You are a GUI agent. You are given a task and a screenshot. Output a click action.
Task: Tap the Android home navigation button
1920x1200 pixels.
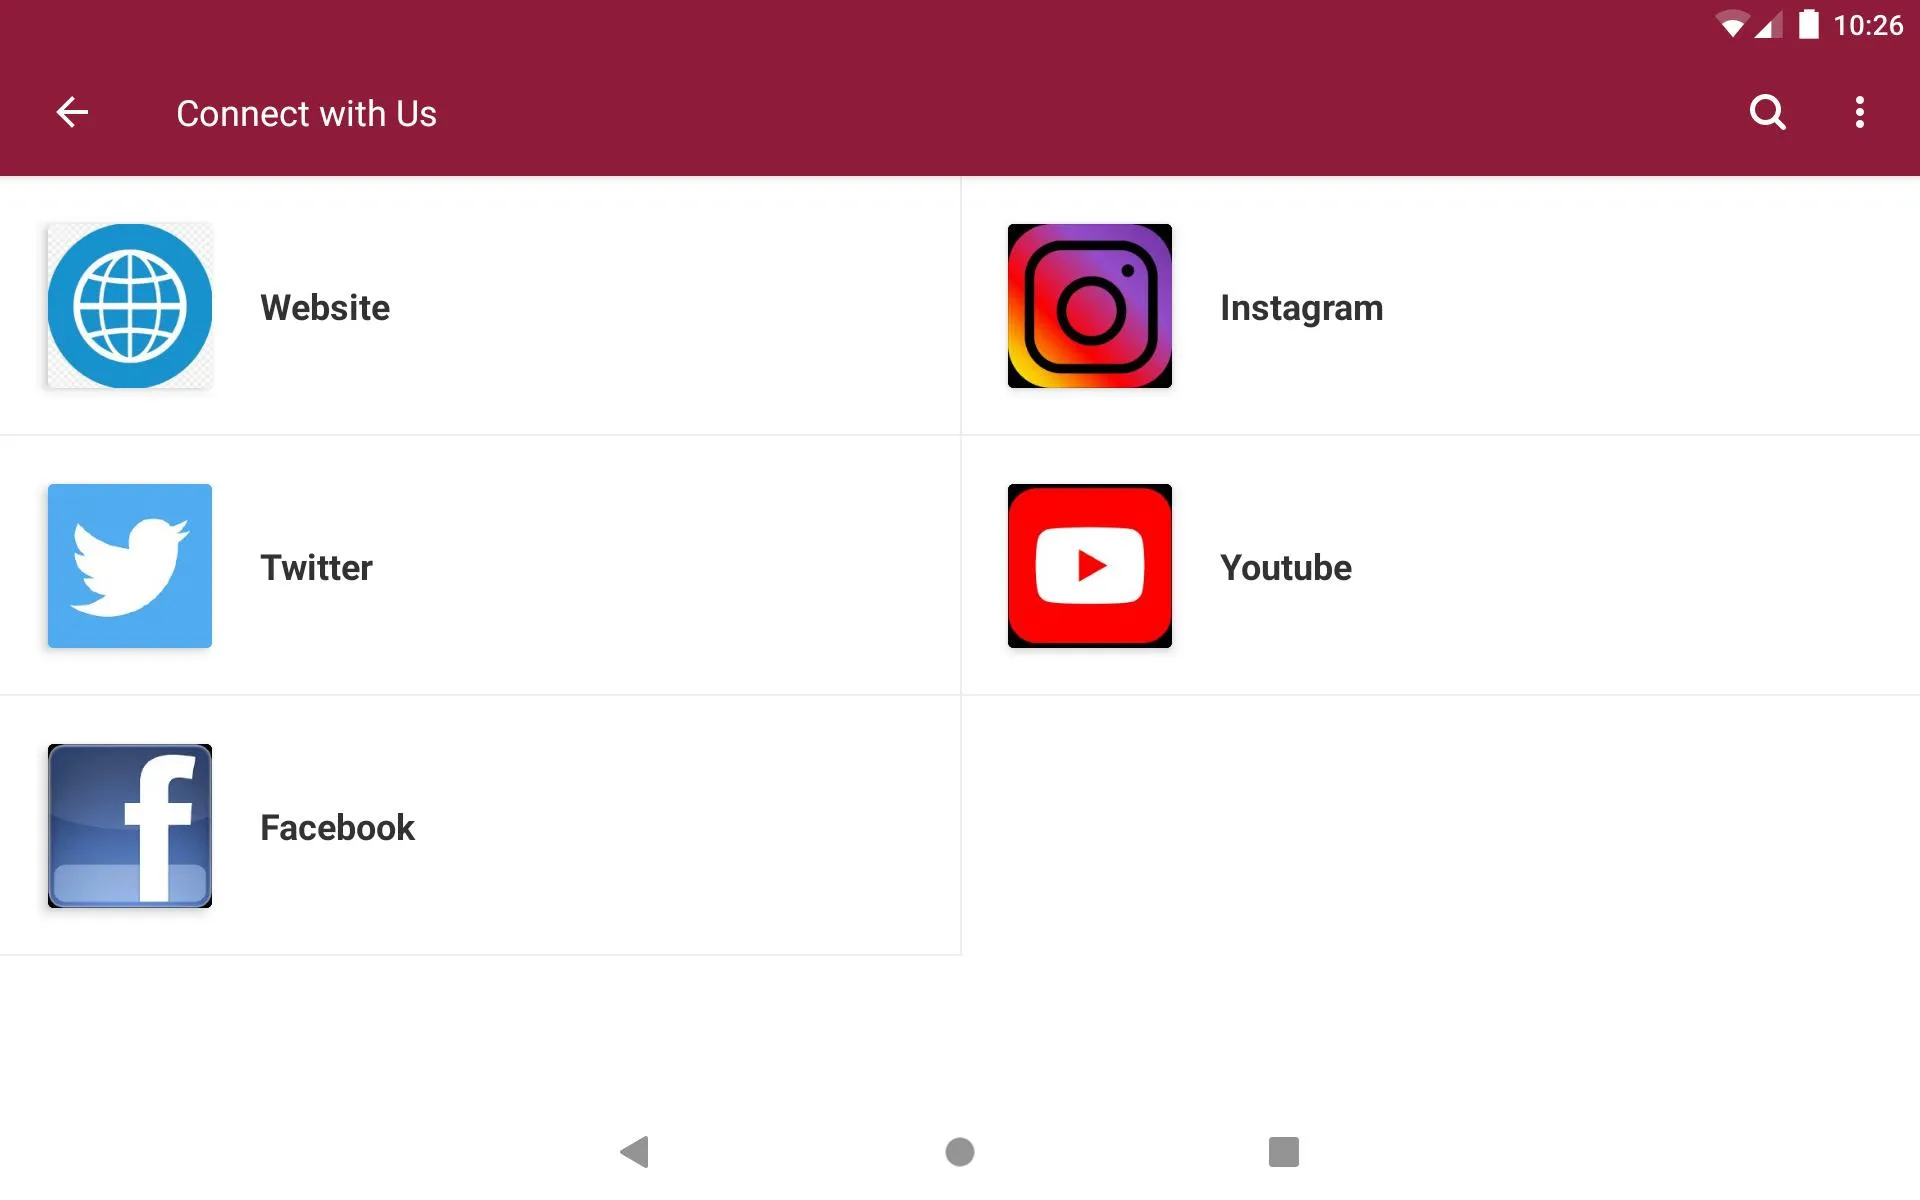[x=959, y=1149]
